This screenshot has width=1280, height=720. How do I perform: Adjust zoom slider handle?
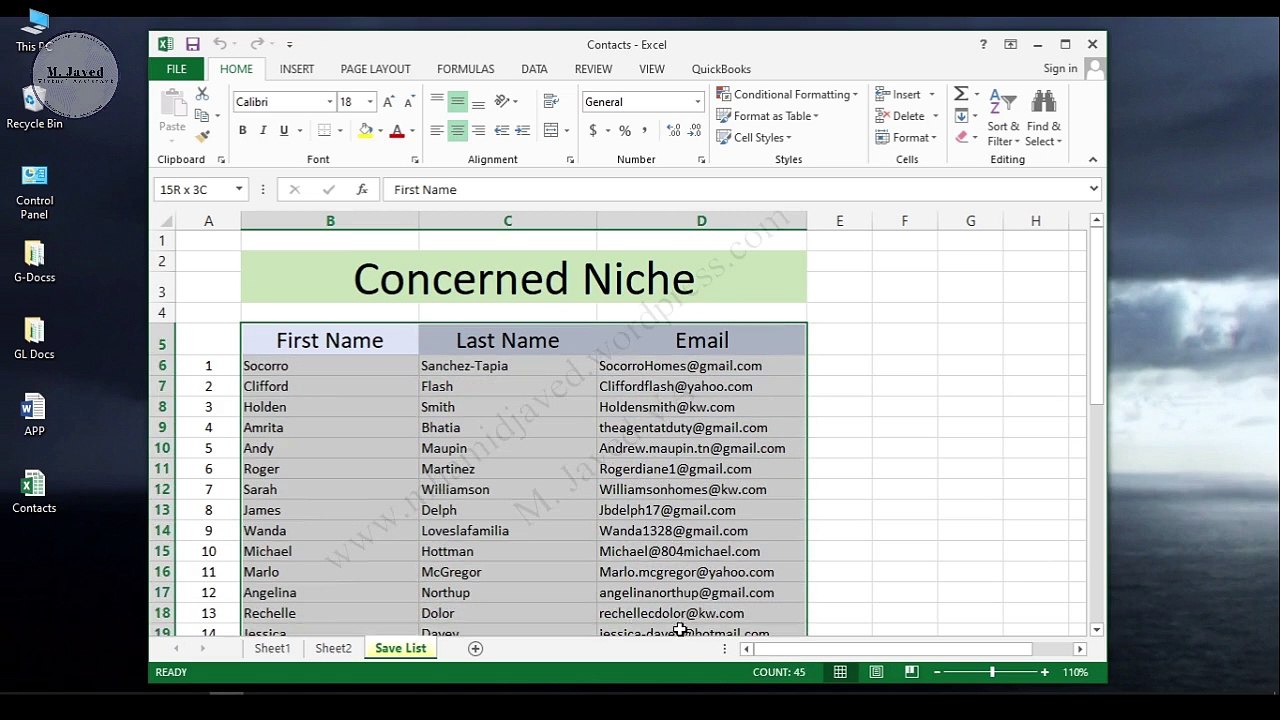pyautogui.click(x=992, y=672)
